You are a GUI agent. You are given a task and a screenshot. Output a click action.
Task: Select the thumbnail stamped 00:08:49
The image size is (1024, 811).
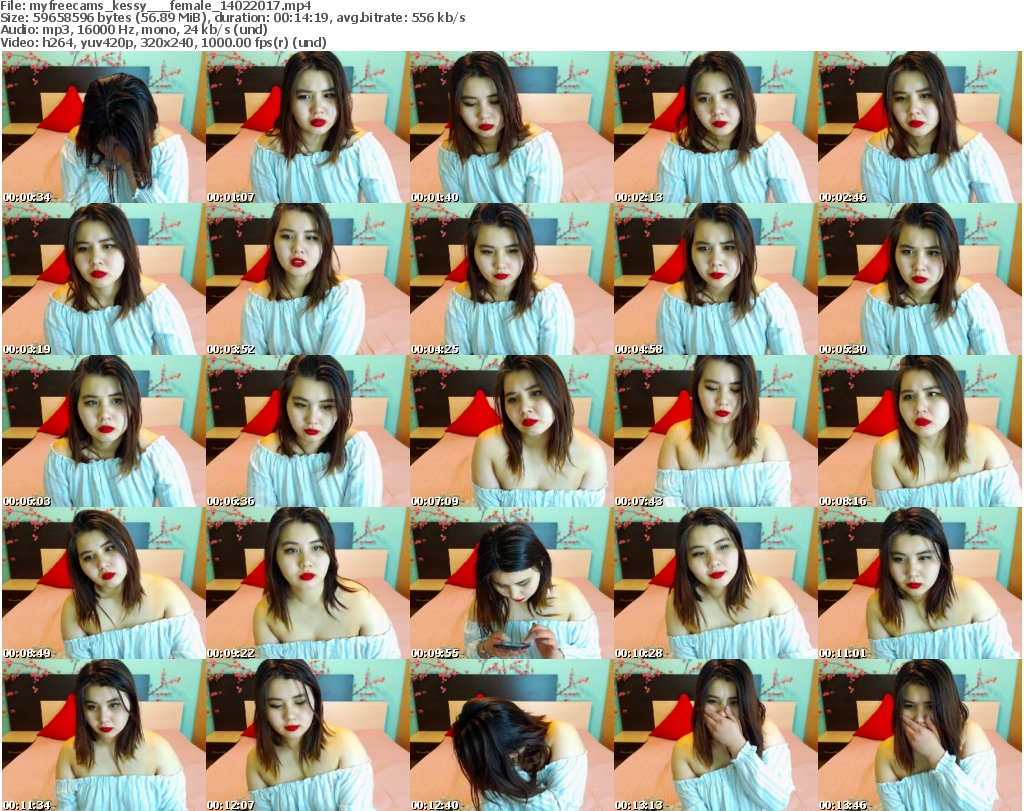pyautogui.click(x=103, y=583)
